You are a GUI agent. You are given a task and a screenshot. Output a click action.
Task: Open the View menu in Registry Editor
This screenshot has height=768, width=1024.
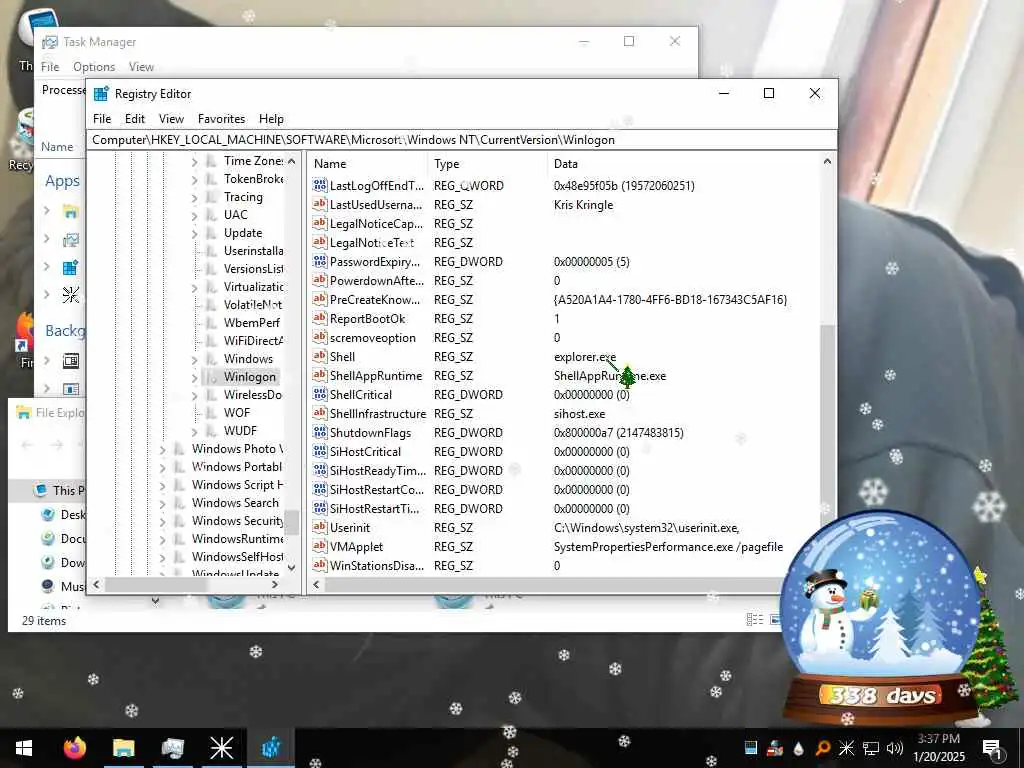(171, 119)
